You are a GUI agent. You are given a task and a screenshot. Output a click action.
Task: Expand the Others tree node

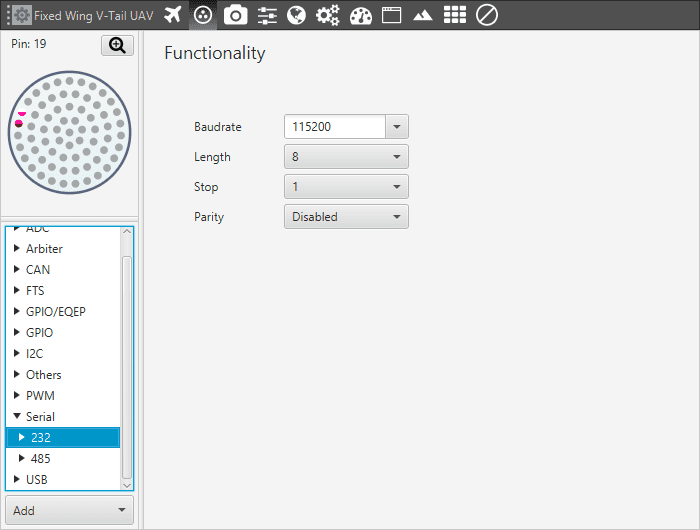pos(17,374)
